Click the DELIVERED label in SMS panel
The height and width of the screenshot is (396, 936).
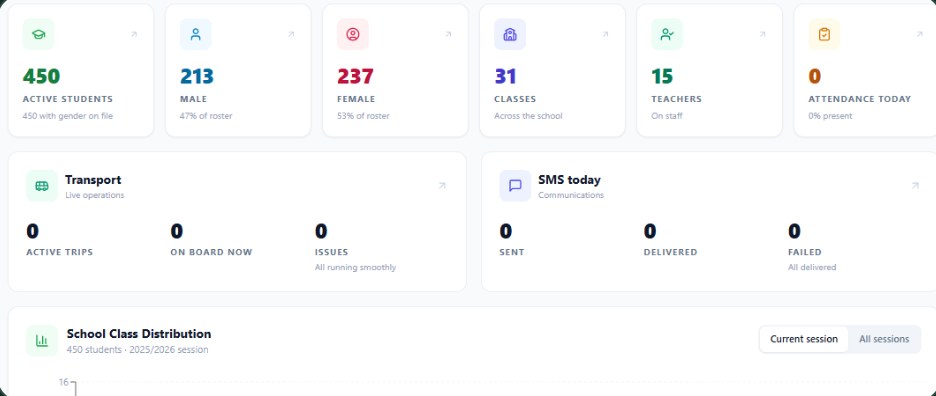(x=670, y=252)
